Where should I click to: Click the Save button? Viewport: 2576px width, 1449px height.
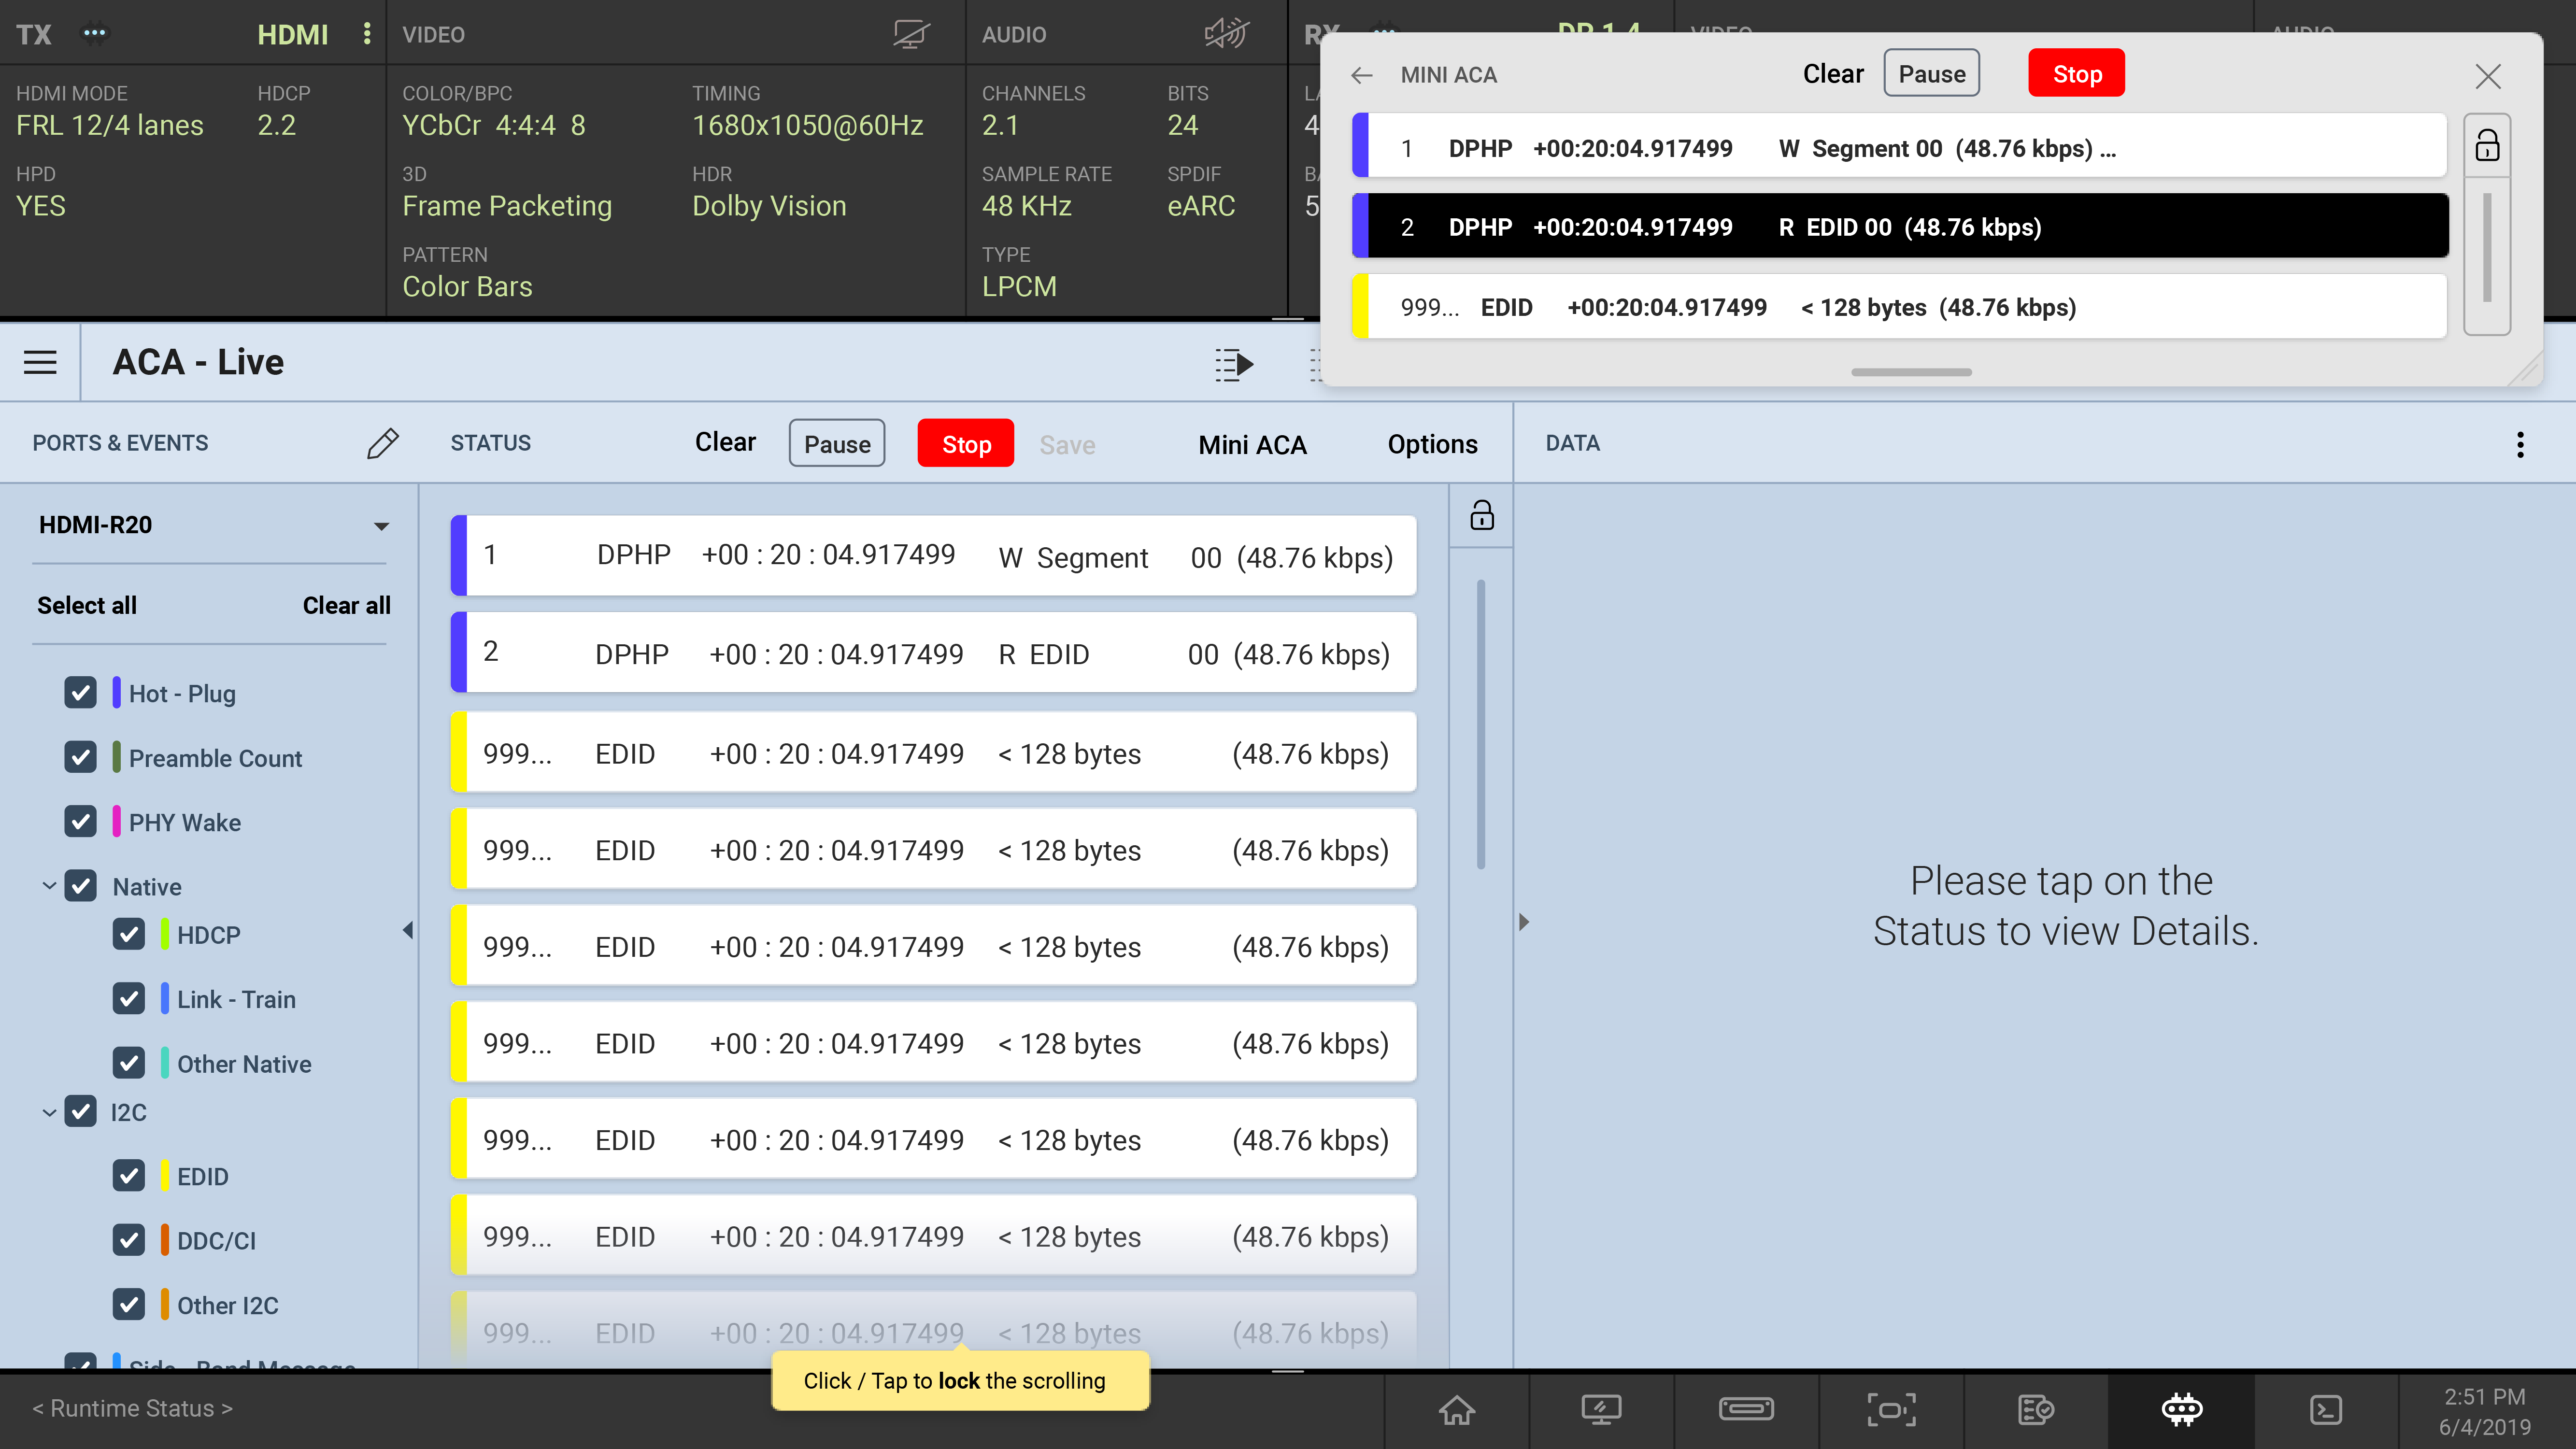click(x=1067, y=445)
